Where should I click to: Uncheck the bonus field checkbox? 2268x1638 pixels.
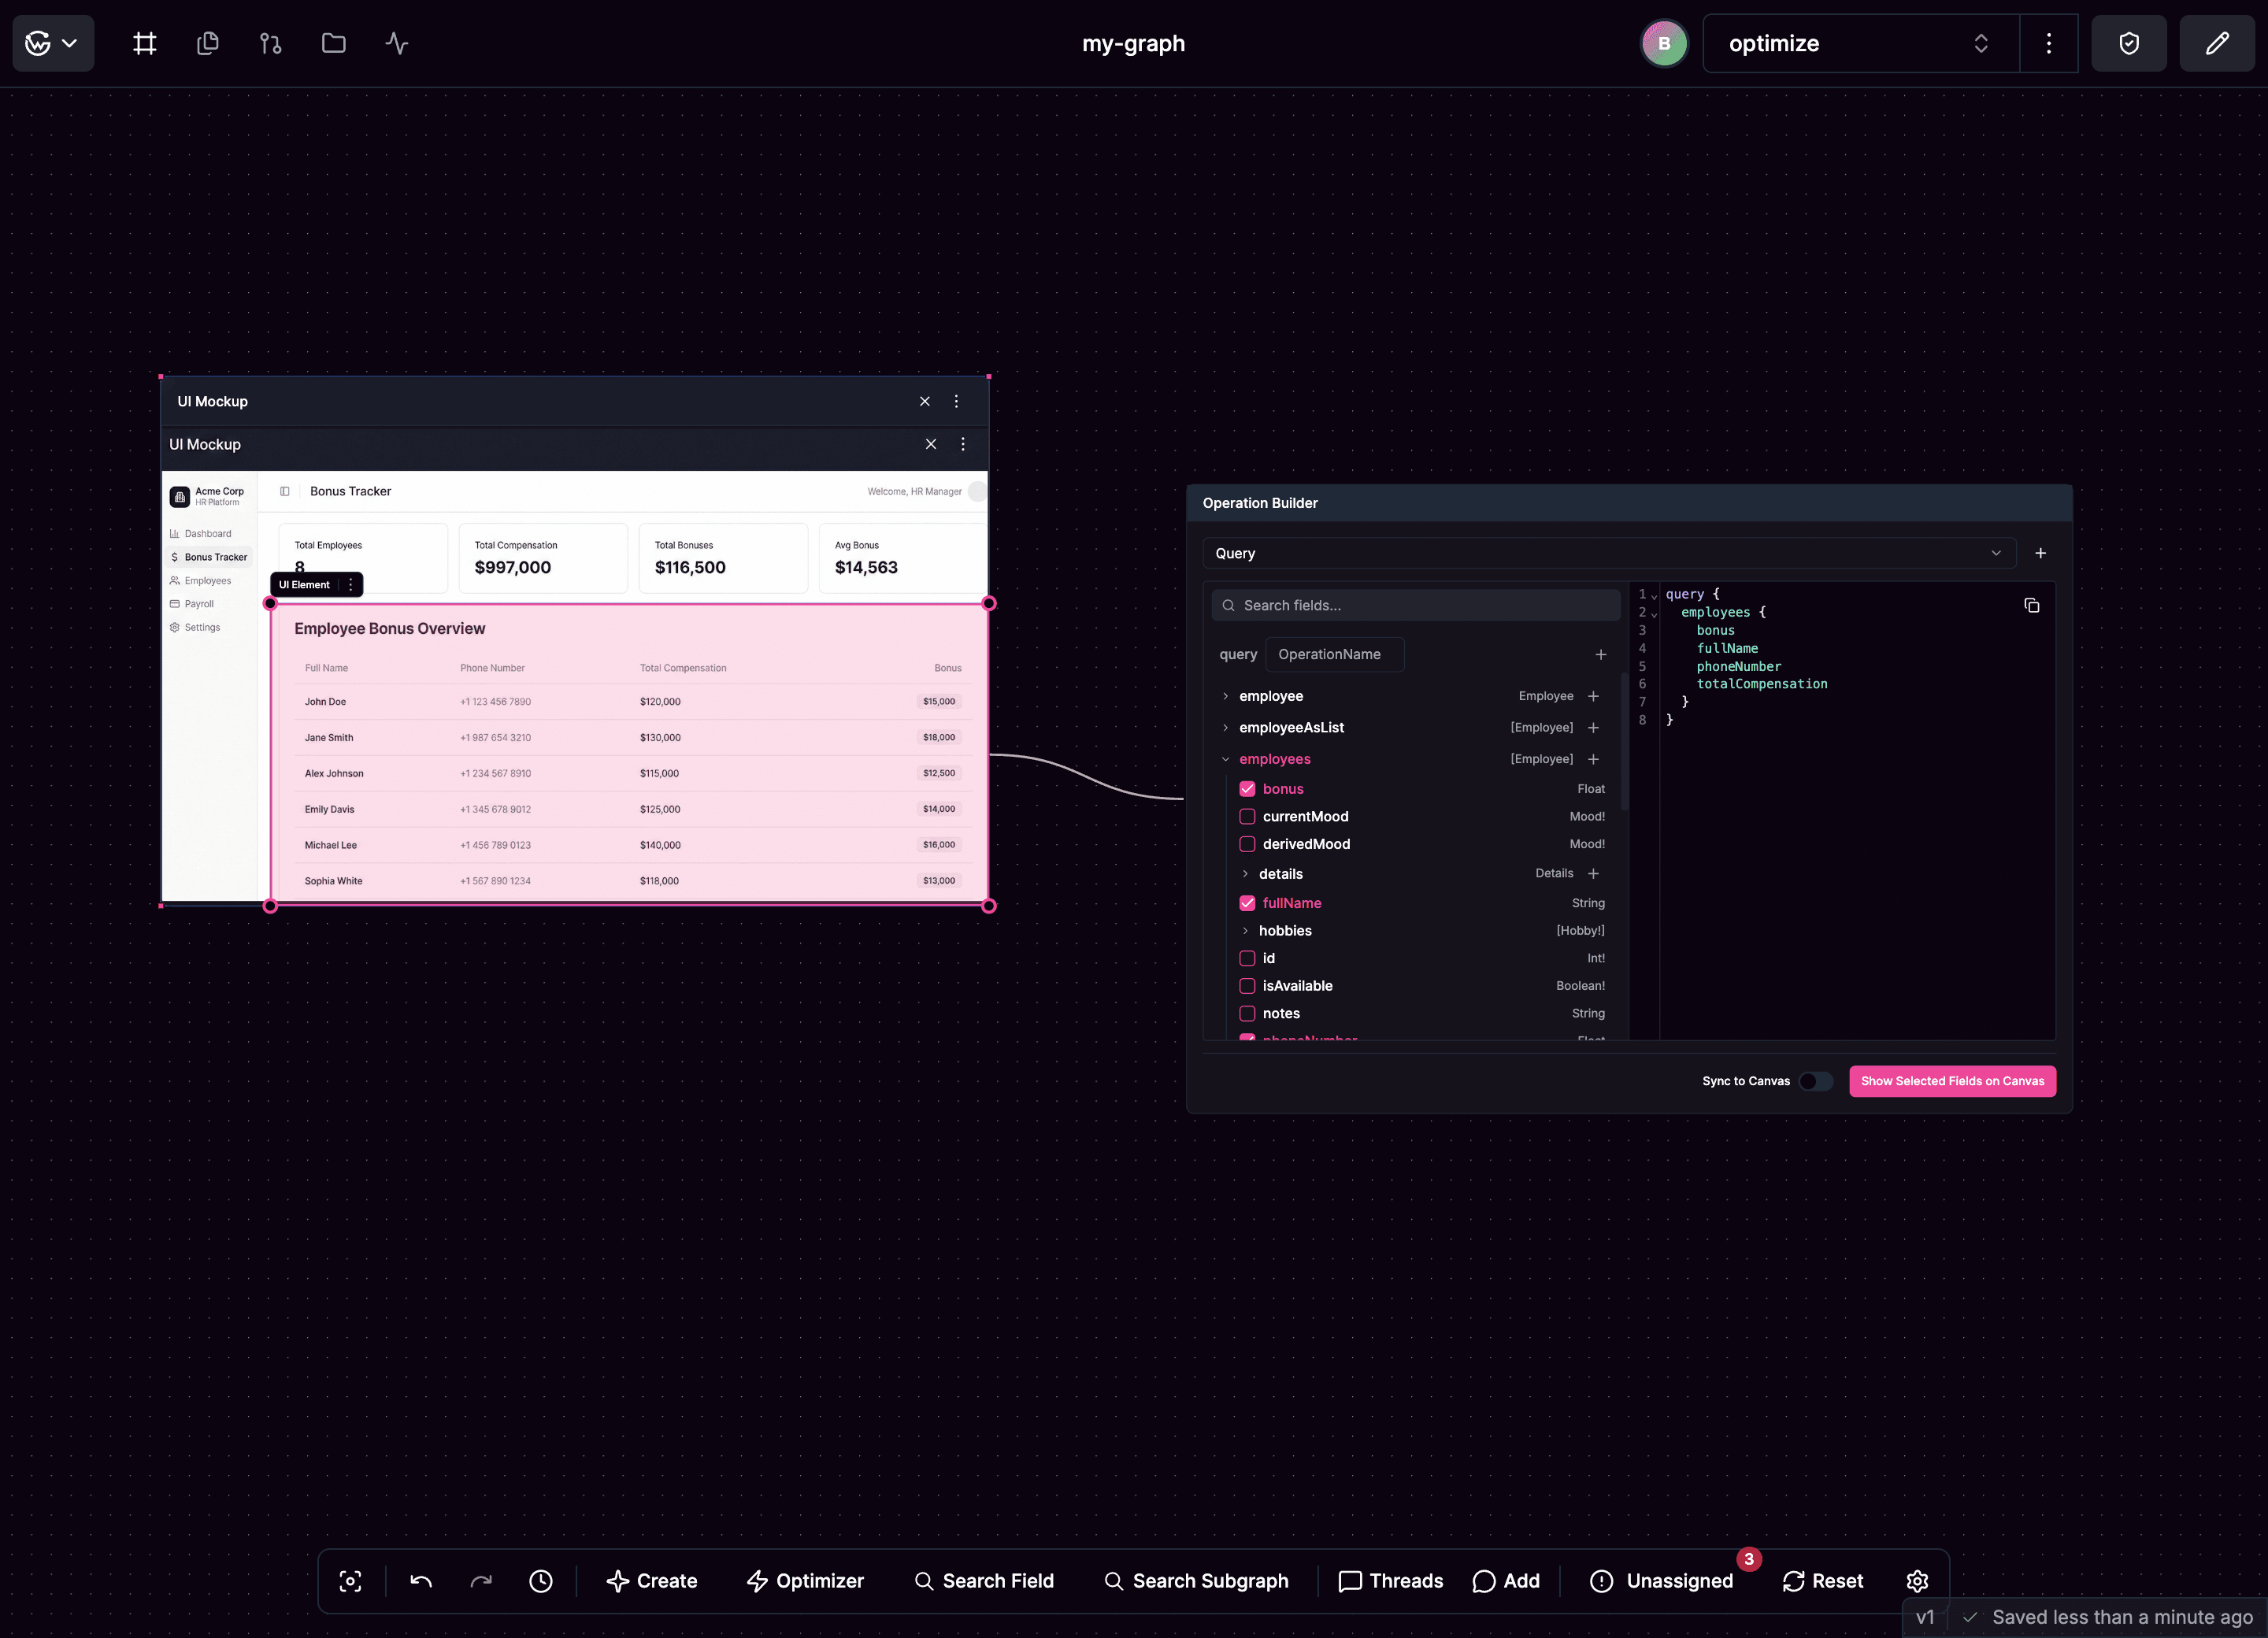coord(1247,789)
